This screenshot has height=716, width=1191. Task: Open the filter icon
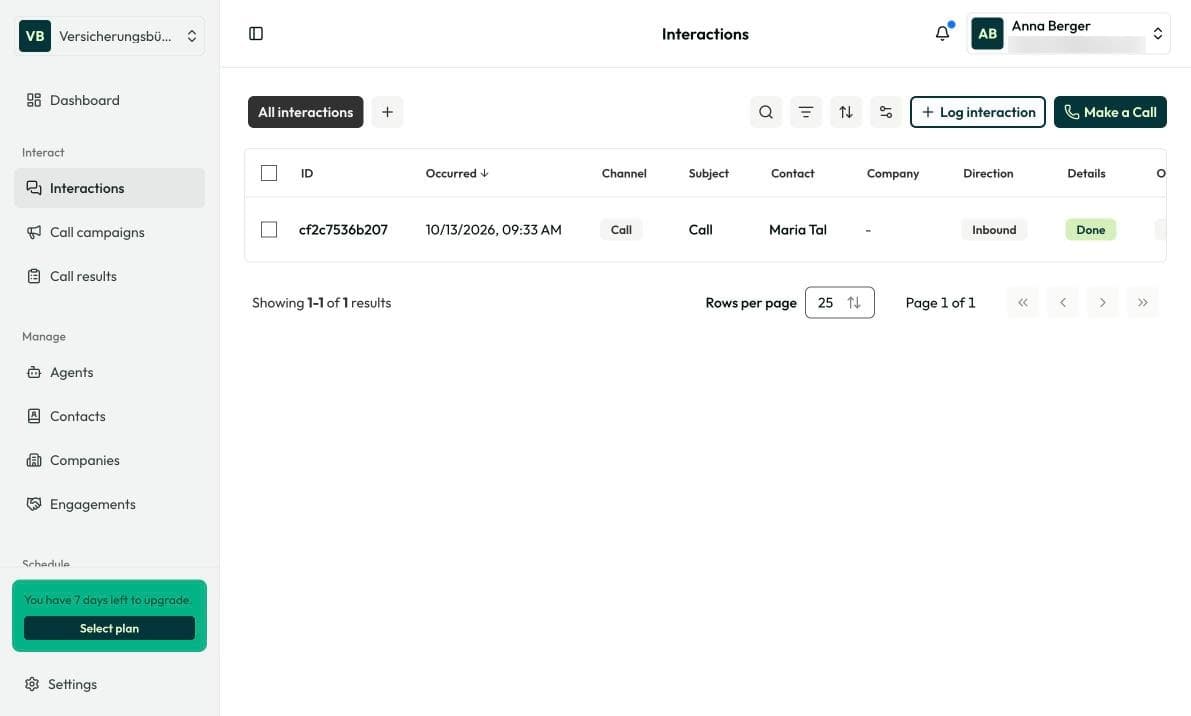click(806, 112)
